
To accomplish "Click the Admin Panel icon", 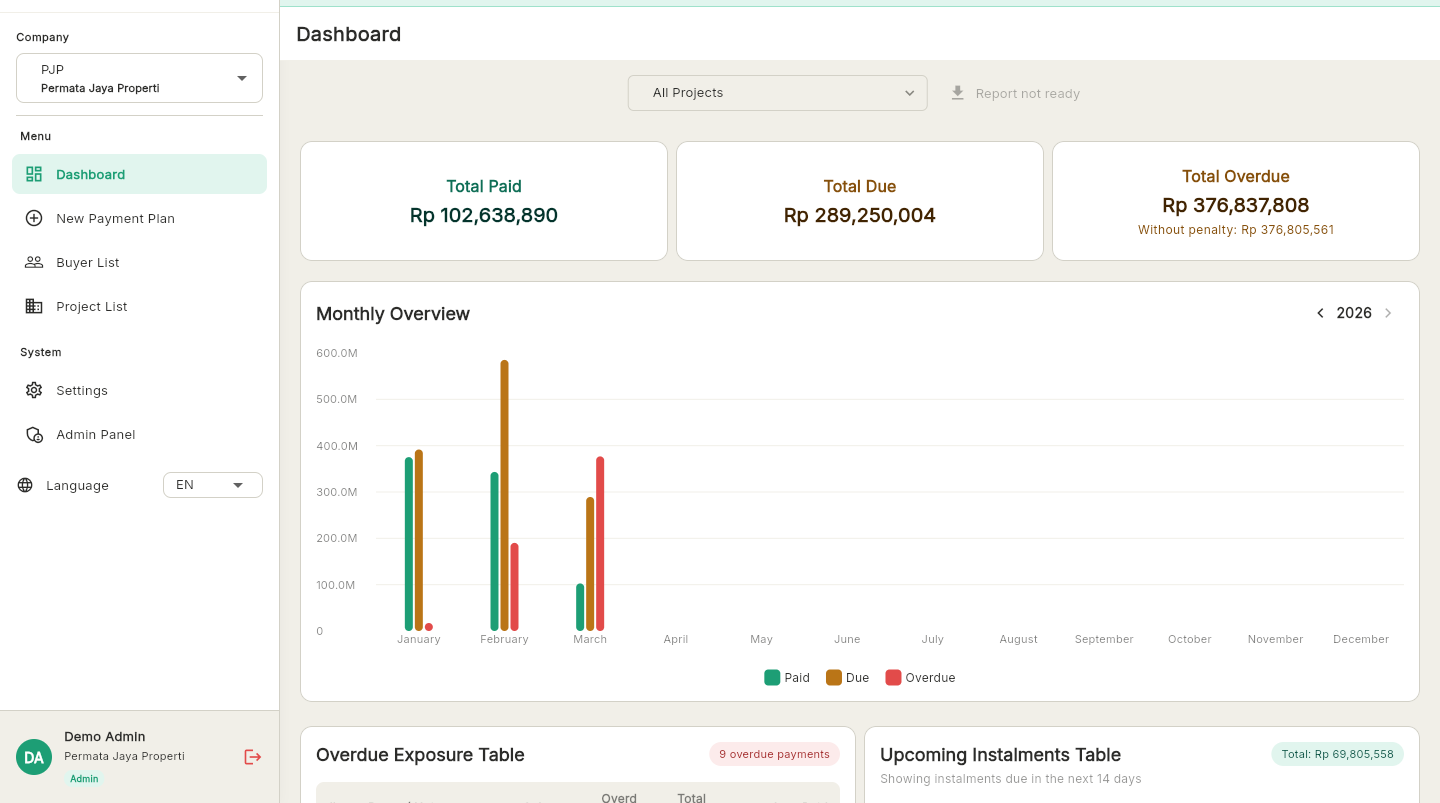I will [x=33, y=434].
